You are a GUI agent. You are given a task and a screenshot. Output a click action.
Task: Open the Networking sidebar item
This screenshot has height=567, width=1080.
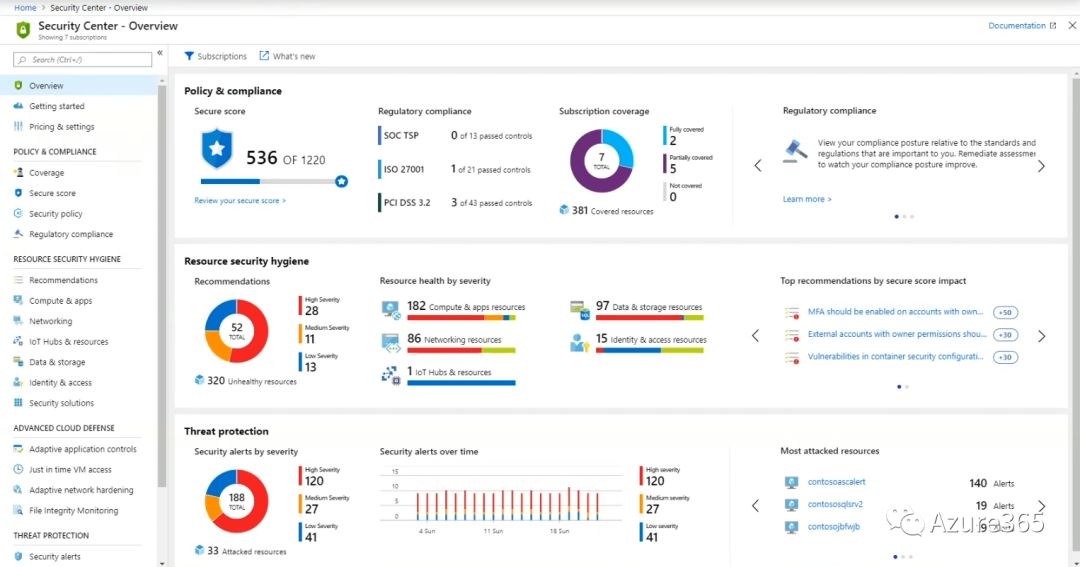tap(50, 321)
